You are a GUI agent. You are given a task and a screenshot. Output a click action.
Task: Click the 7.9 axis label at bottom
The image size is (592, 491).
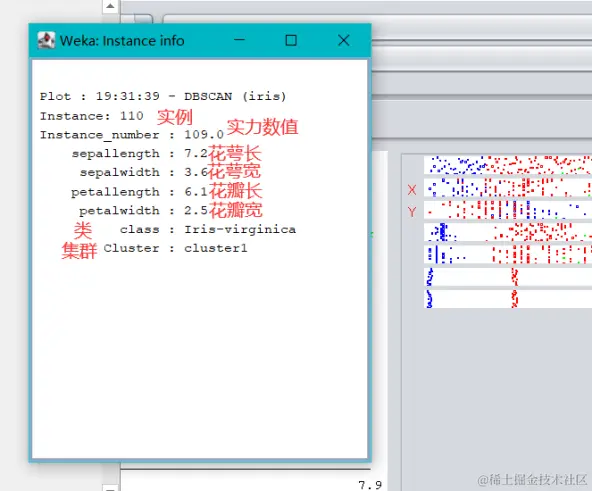370,485
